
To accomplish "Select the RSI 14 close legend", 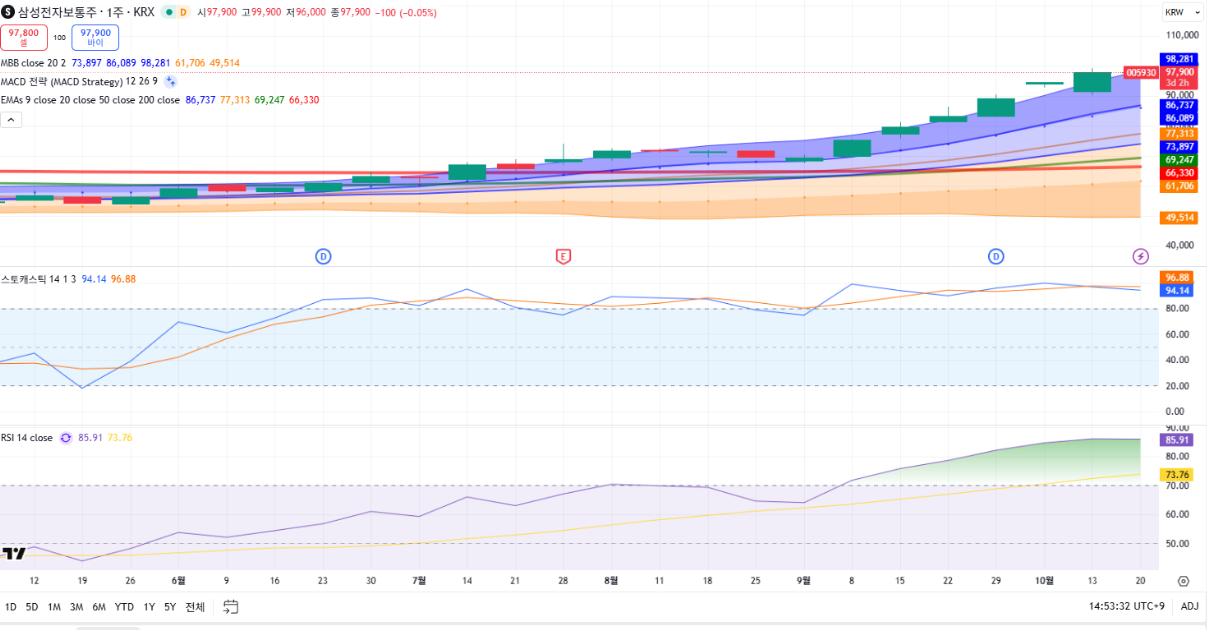I will point(27,438).
